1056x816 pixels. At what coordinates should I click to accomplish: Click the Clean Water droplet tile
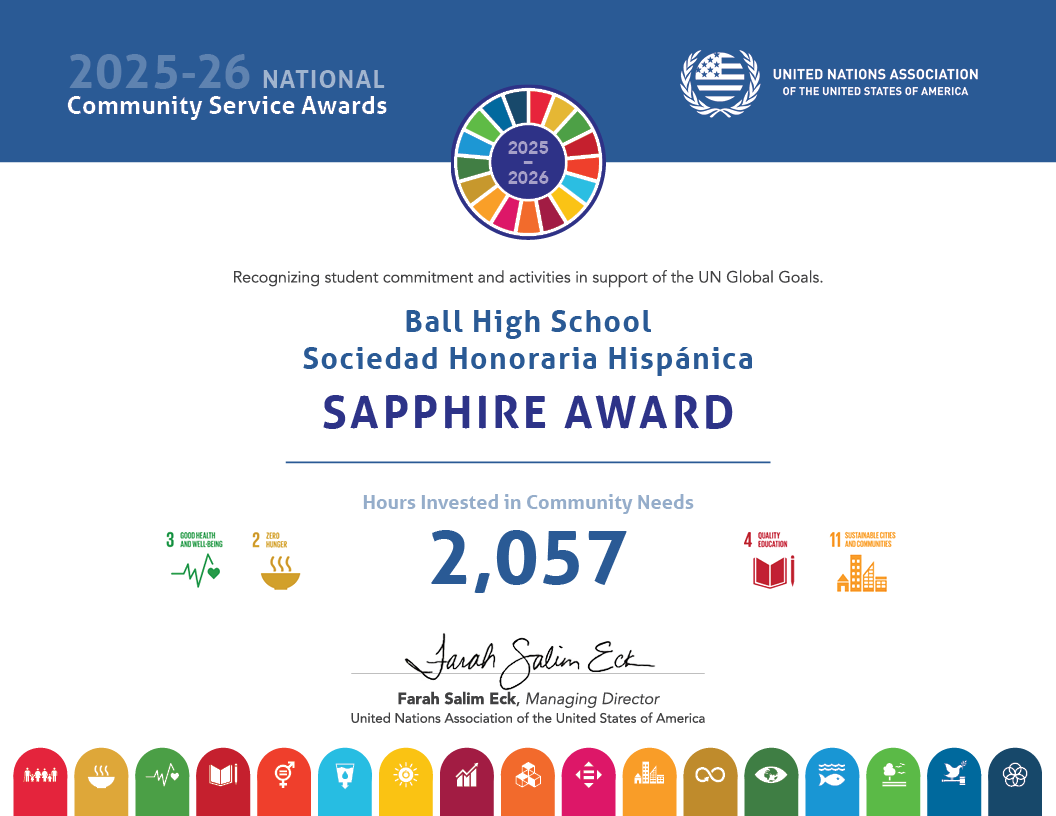pos(345,782)
